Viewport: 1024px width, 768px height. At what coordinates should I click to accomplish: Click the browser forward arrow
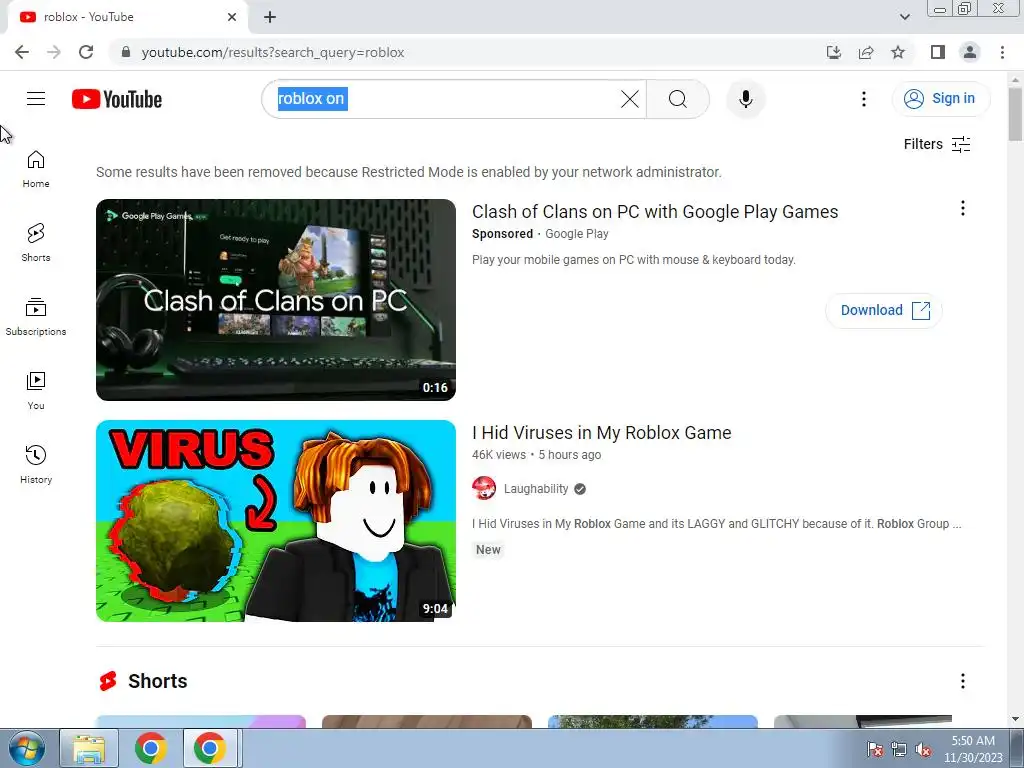54,52
